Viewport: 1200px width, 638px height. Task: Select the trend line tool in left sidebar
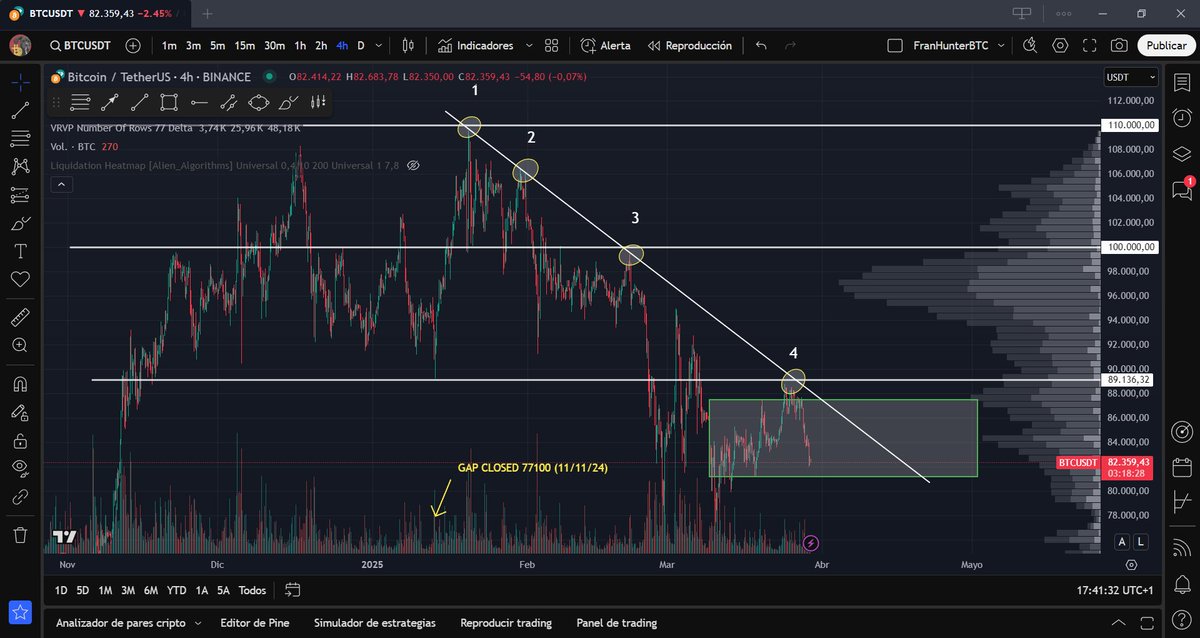(x=20, y=110)
